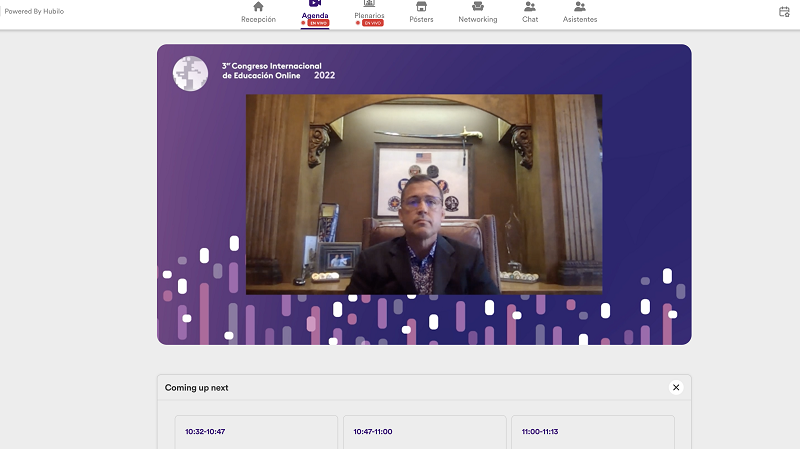This screenshot has height=449, width=800.
Task: Click the Agenda video camera icon
Action: point(315,3)
